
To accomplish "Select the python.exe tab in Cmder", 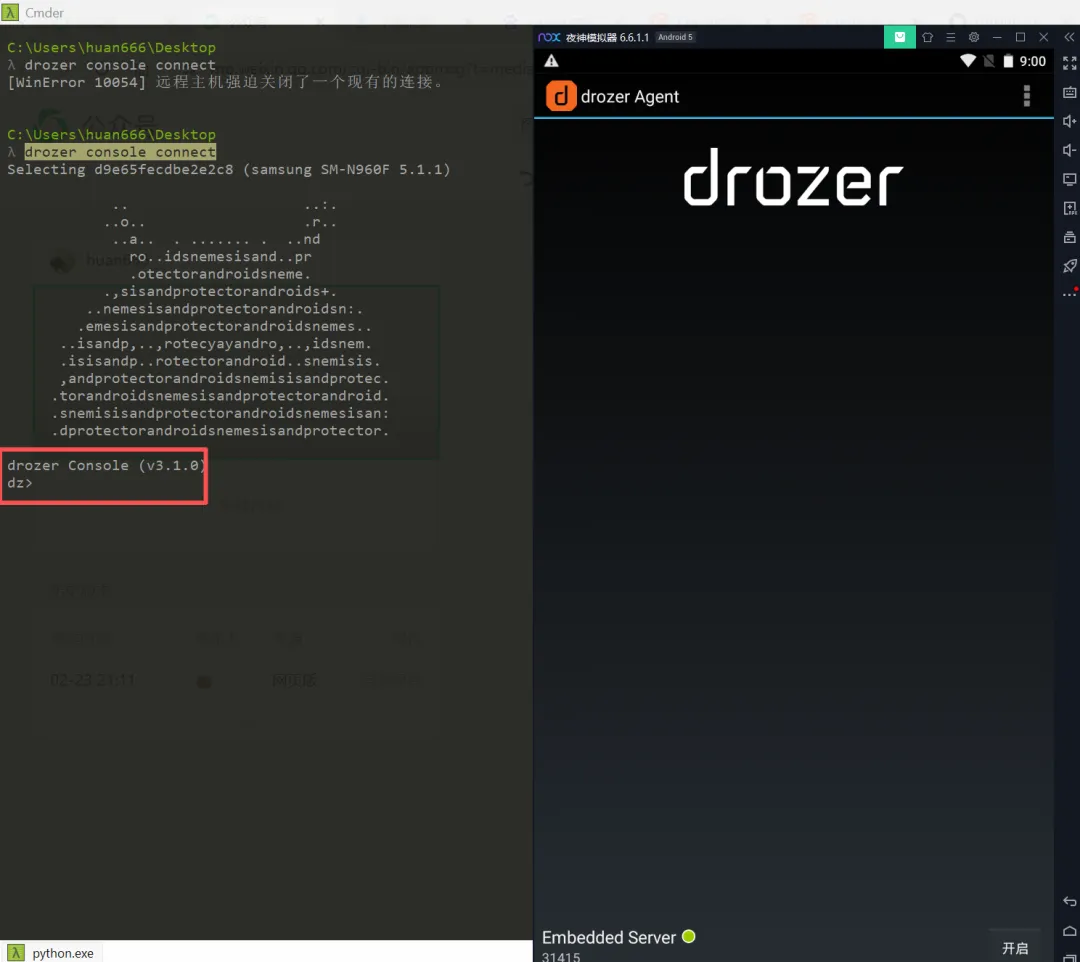I will pos(52,952).
